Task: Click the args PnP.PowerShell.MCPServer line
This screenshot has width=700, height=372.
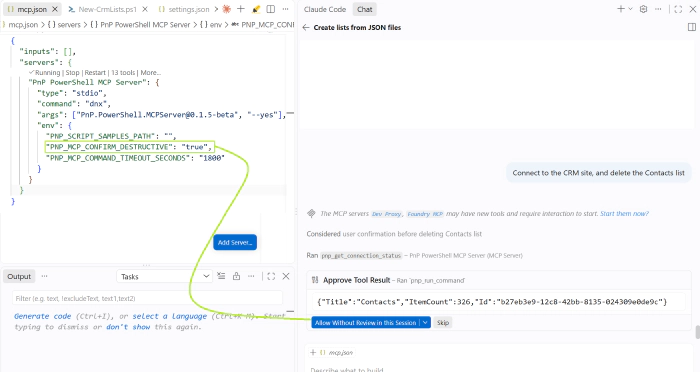Action: click(x=162, y=115)
